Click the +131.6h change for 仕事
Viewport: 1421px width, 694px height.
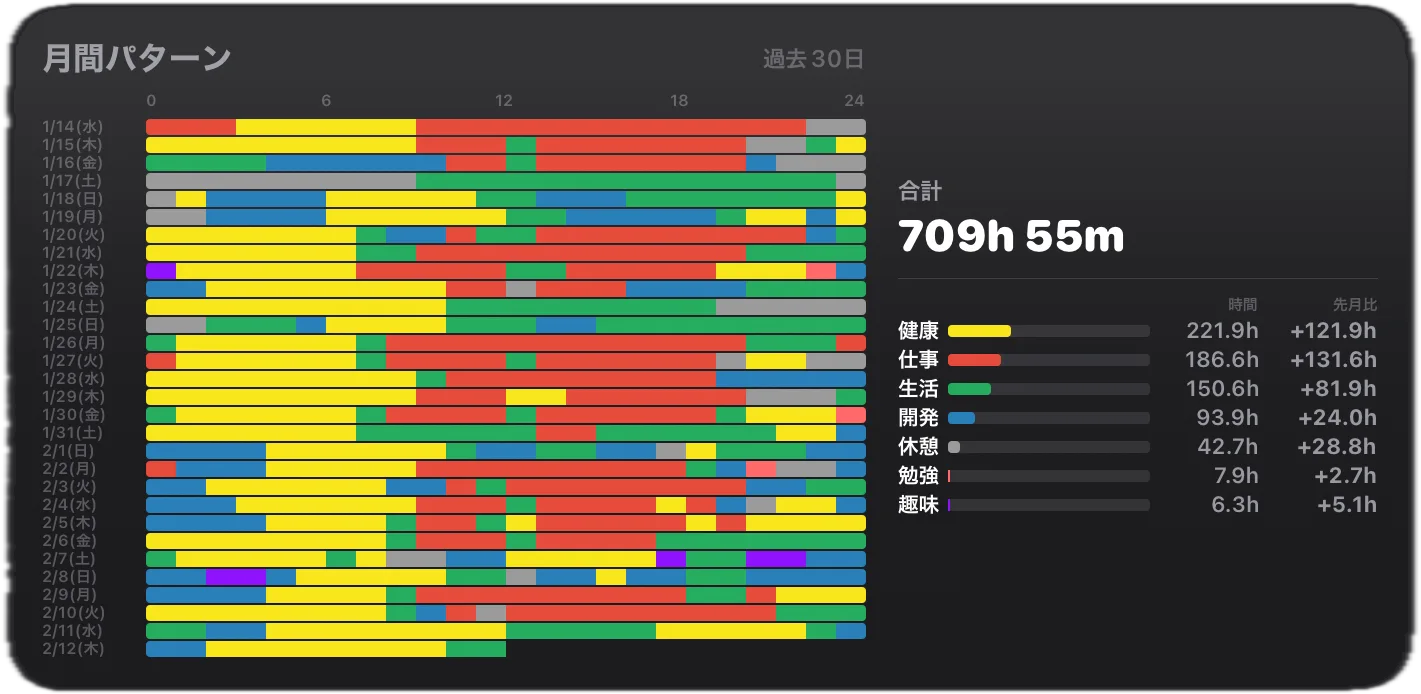[x=1333, y=360]
